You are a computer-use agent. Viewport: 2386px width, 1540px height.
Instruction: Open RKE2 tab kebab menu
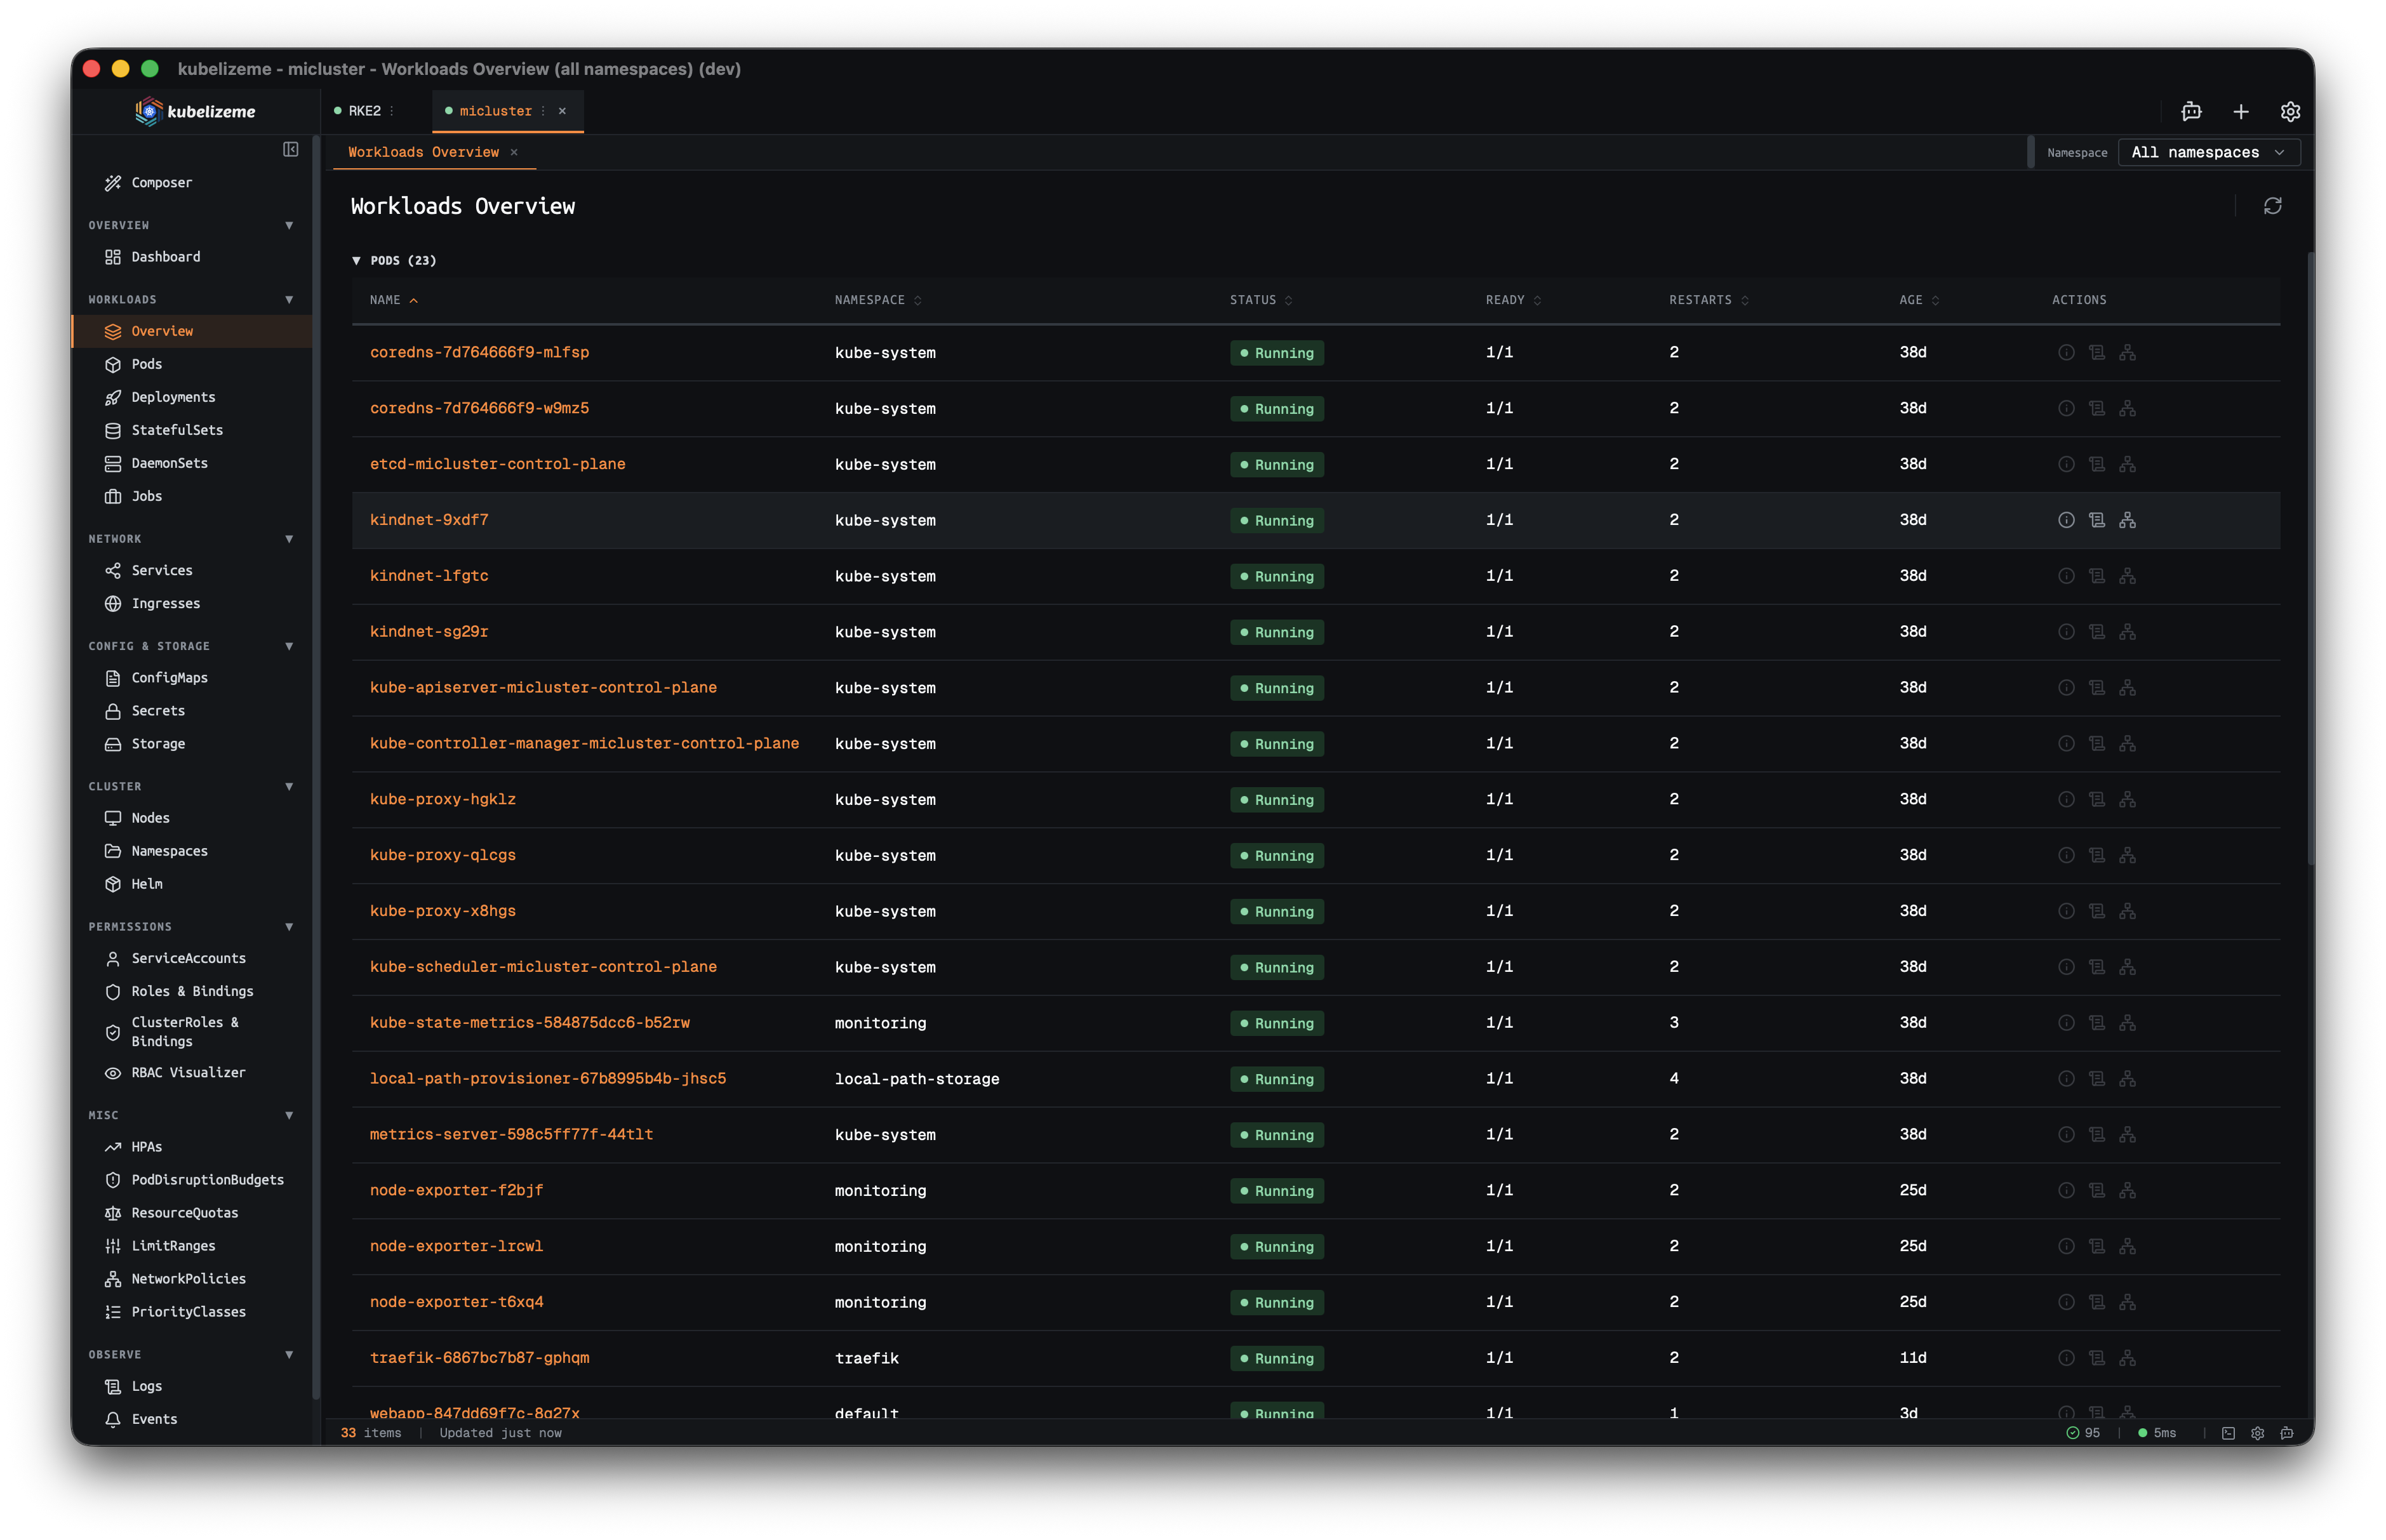coord(391,111)
